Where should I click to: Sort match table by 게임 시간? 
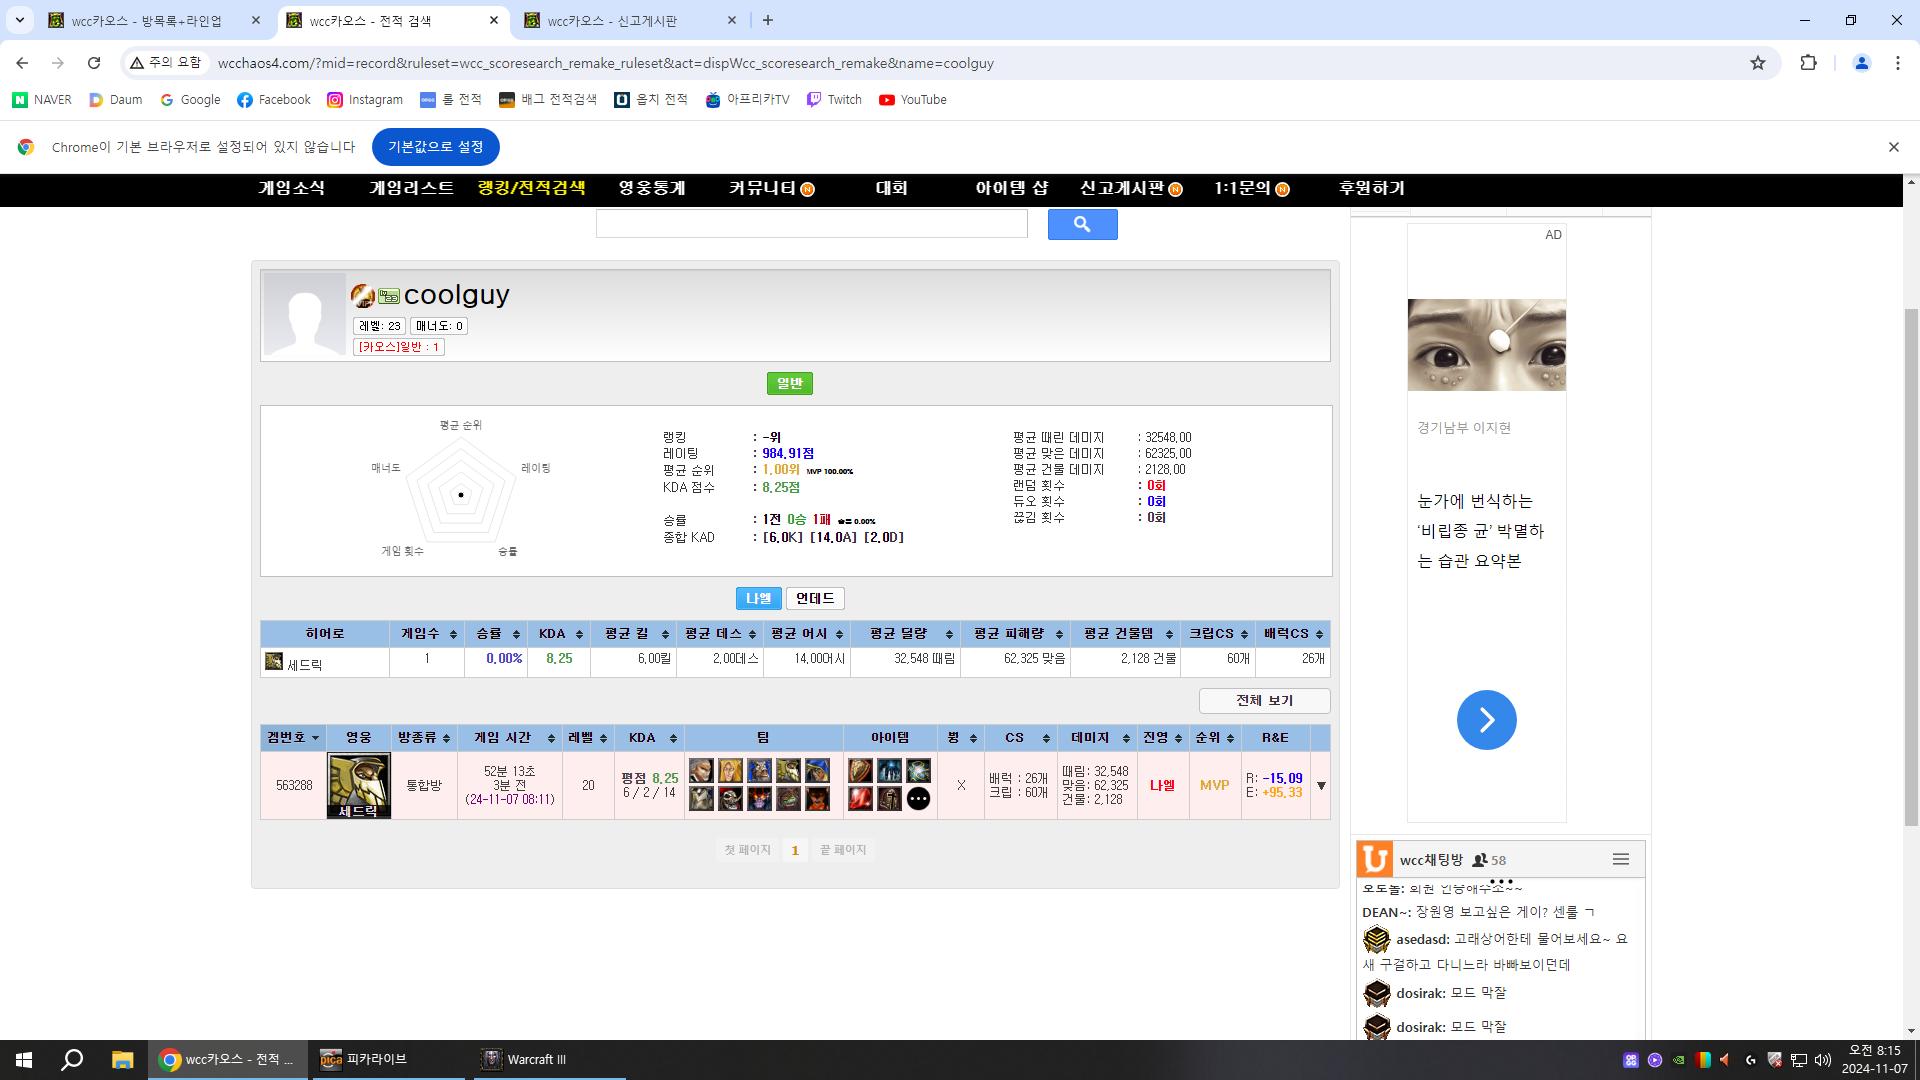pos(512,738)
